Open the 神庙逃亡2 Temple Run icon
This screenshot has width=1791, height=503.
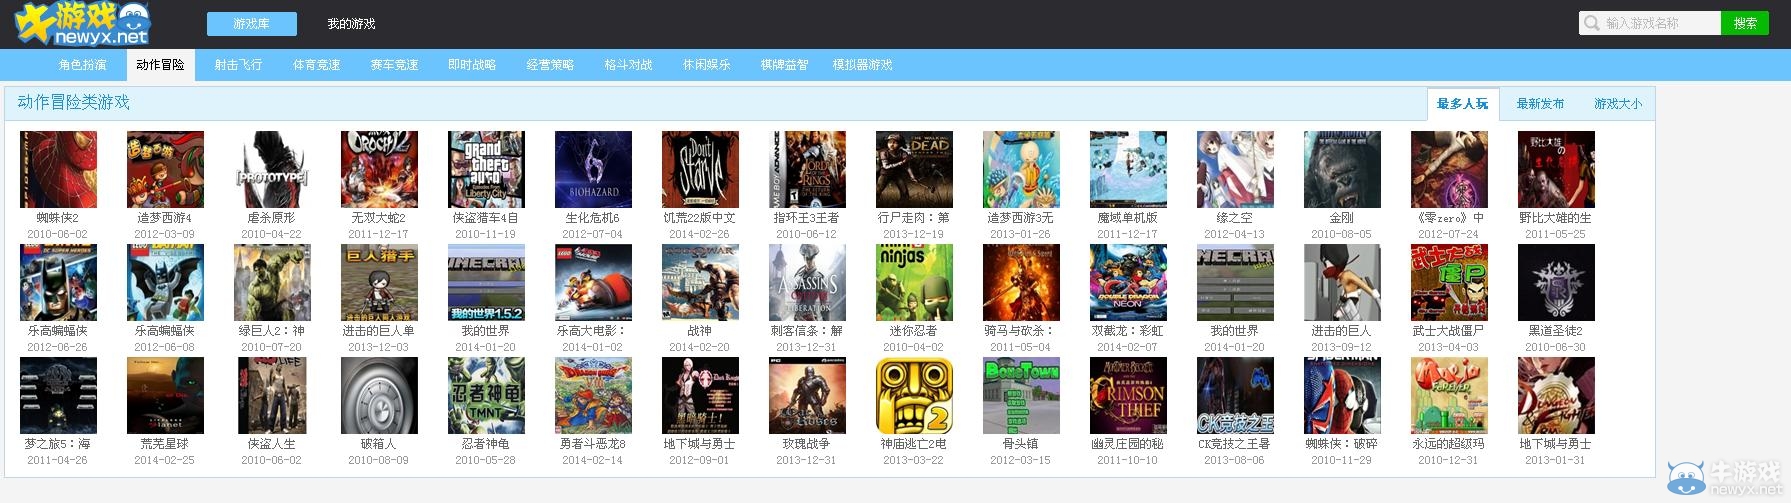tap(914, 395)
